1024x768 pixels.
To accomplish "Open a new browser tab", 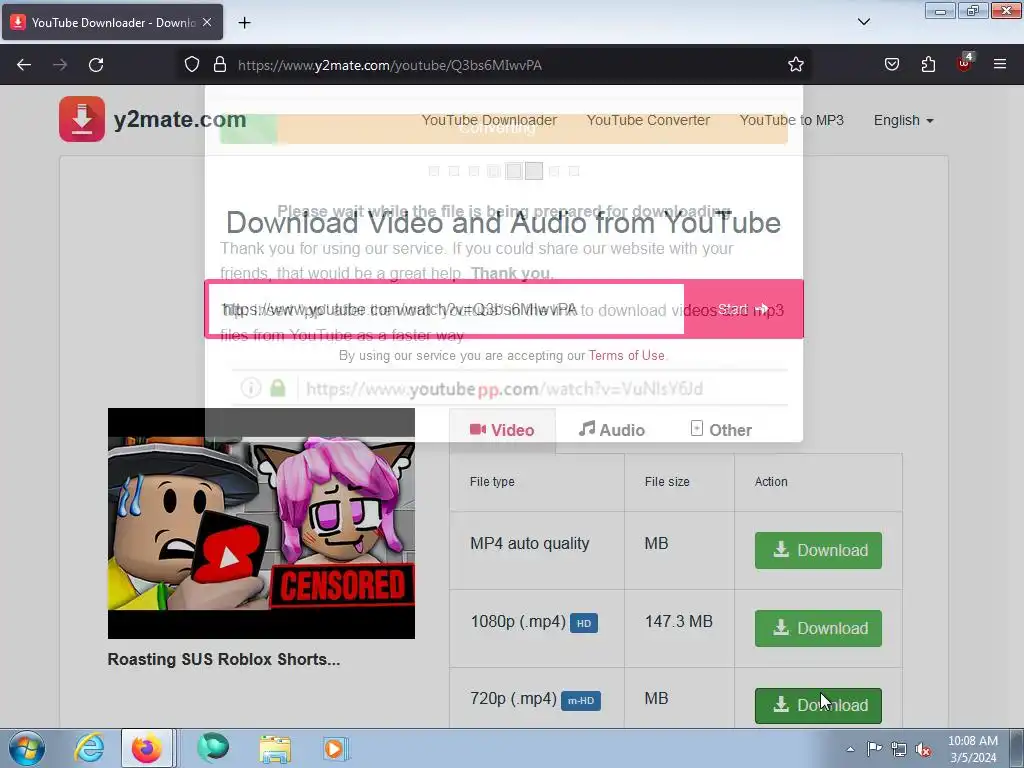I will tap(244, 23).
